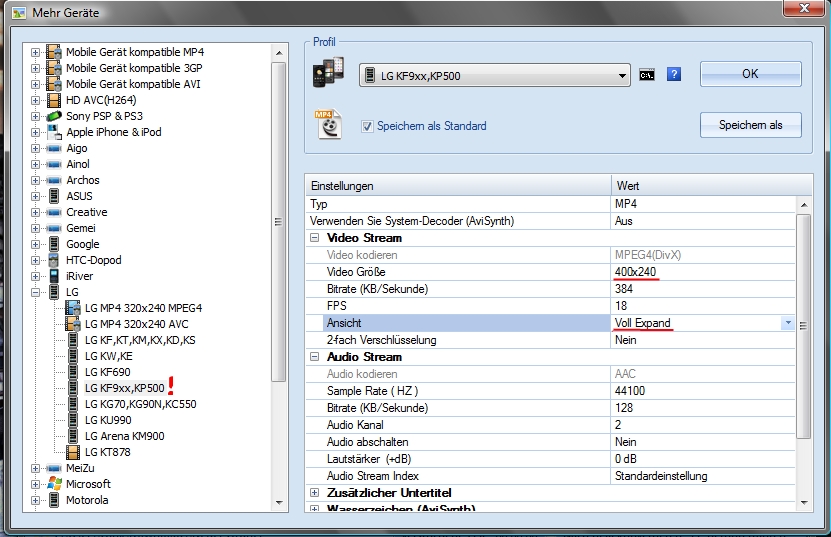This screenshot has width=831, height=537.
Task: Select LG KF,KT,KM,KX,KD,KS entry
Action: (x=140, y=340)
